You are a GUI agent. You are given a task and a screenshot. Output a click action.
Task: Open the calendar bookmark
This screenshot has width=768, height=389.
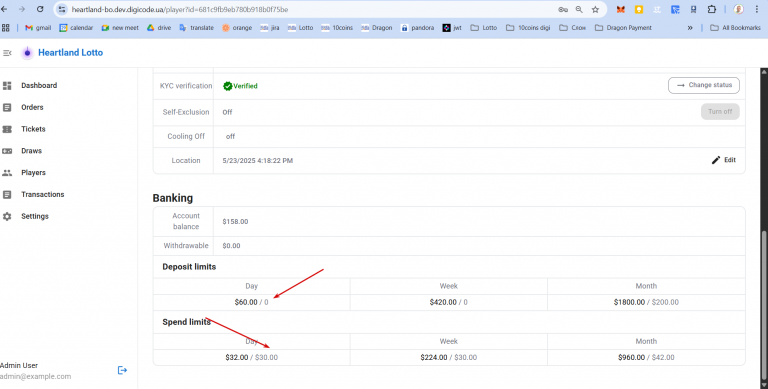pyautogui.click(x=76, y=28)
